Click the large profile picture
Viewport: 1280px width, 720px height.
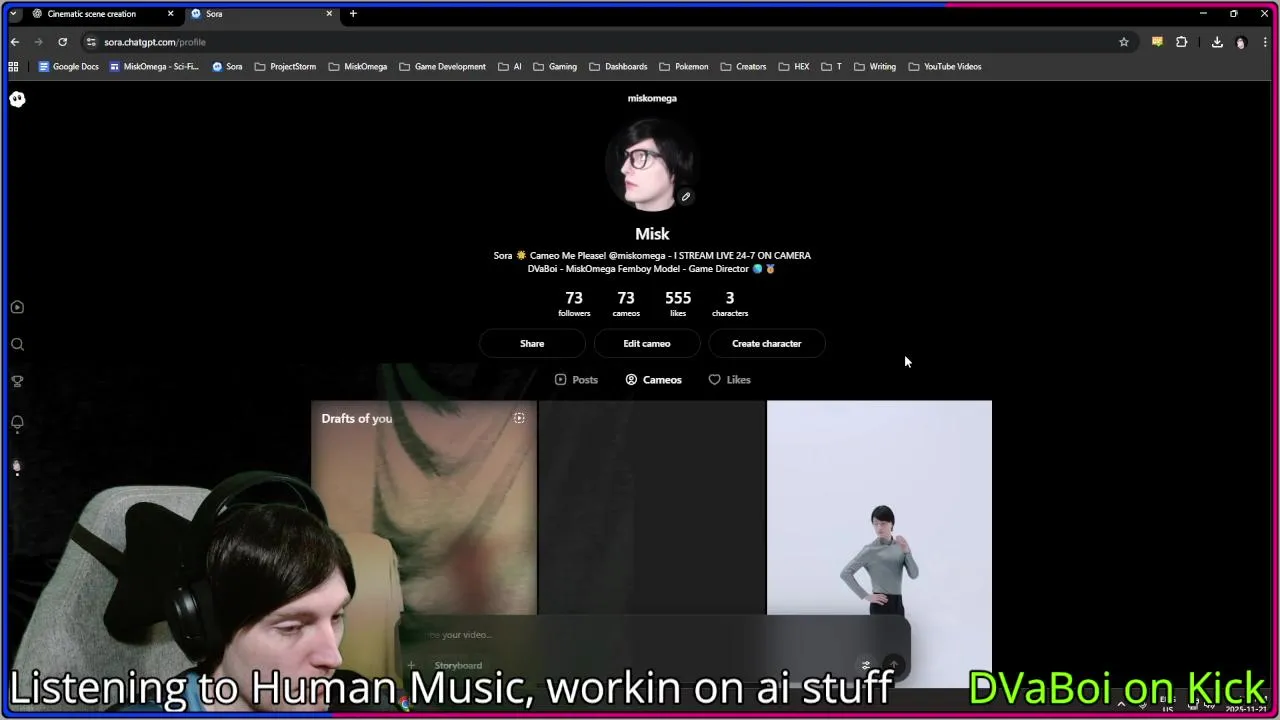652,165
